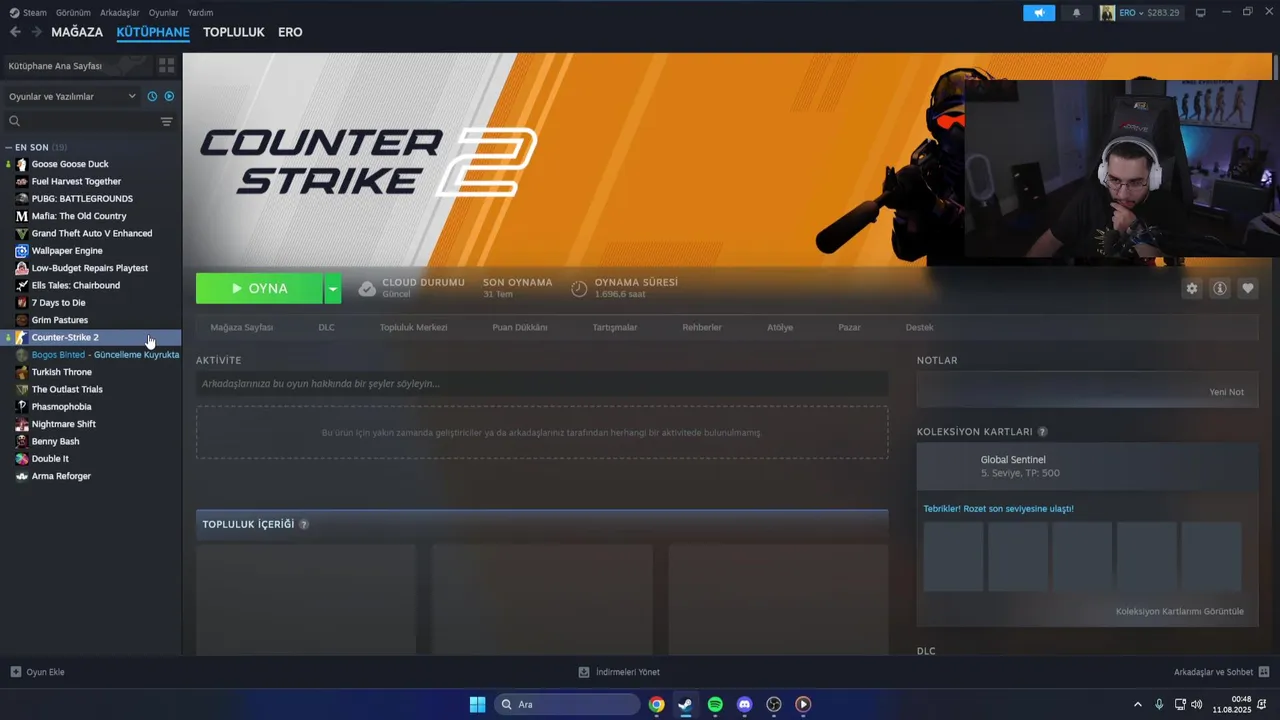Open game settings gear icon
1280x720 pixels.
click(x=1191, y=288)
